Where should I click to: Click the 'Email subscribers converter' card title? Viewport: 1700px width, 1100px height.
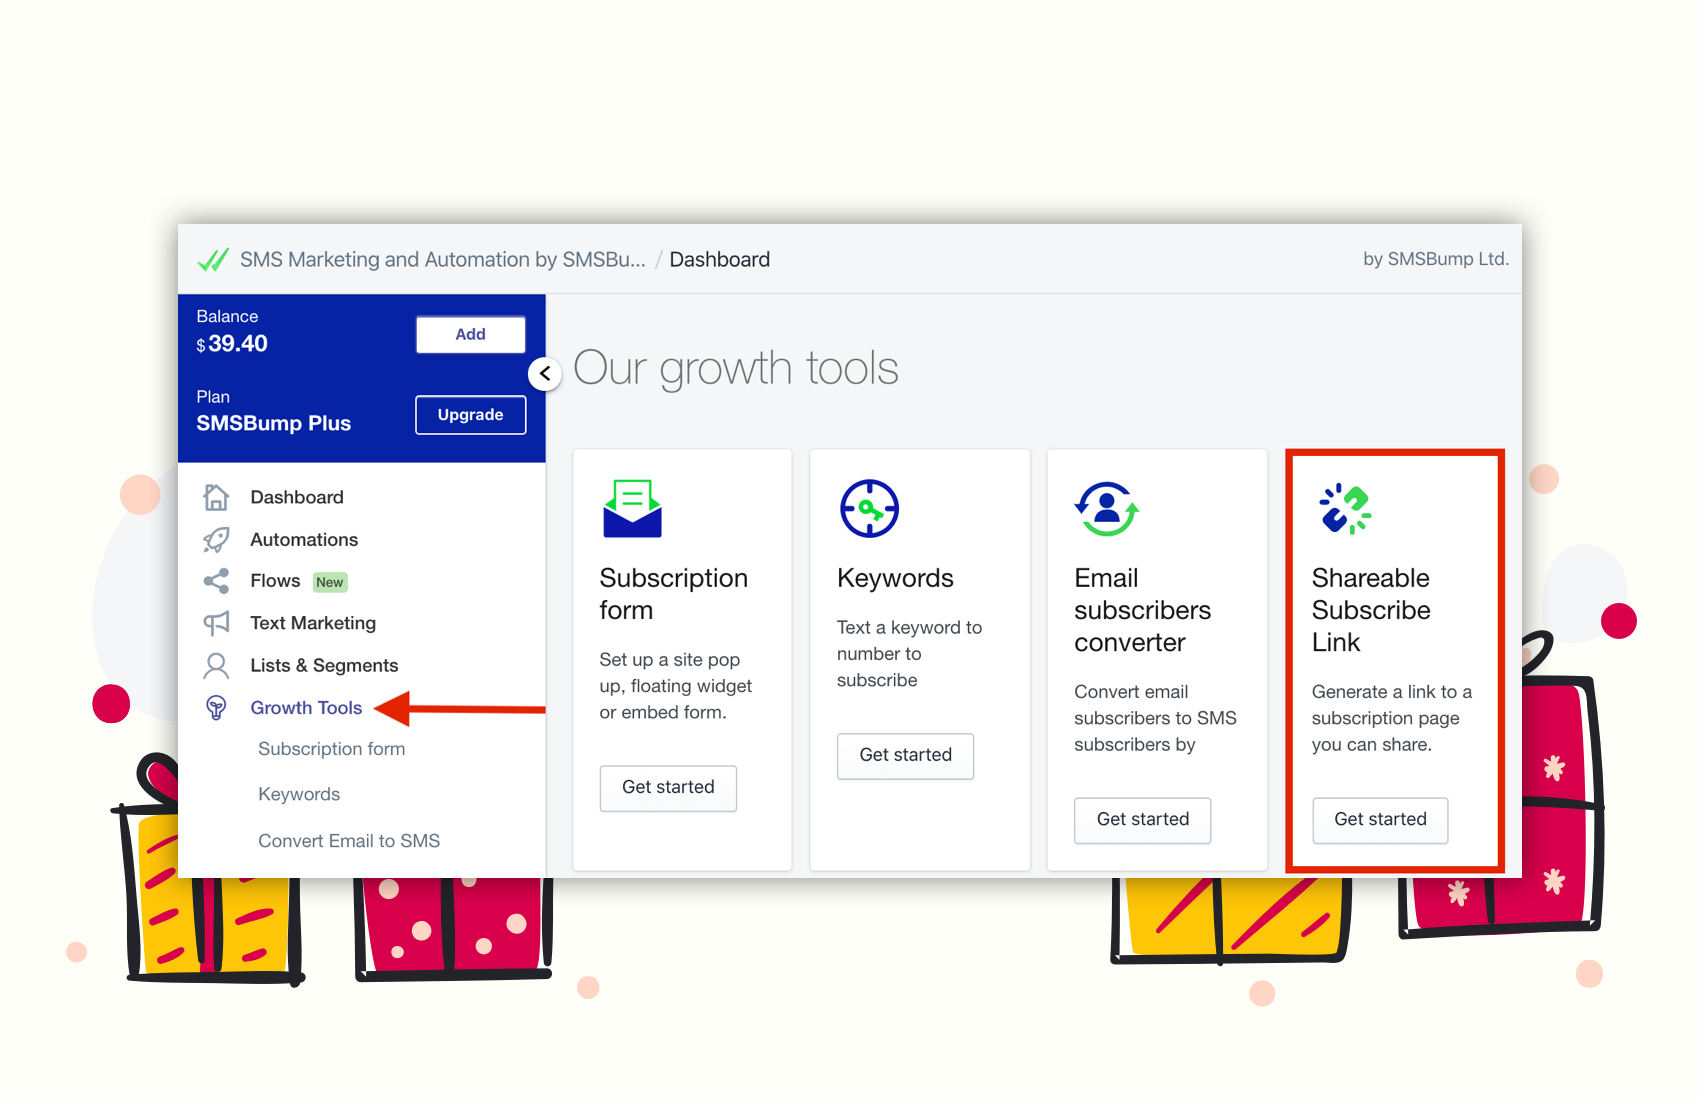[1142, 610]
